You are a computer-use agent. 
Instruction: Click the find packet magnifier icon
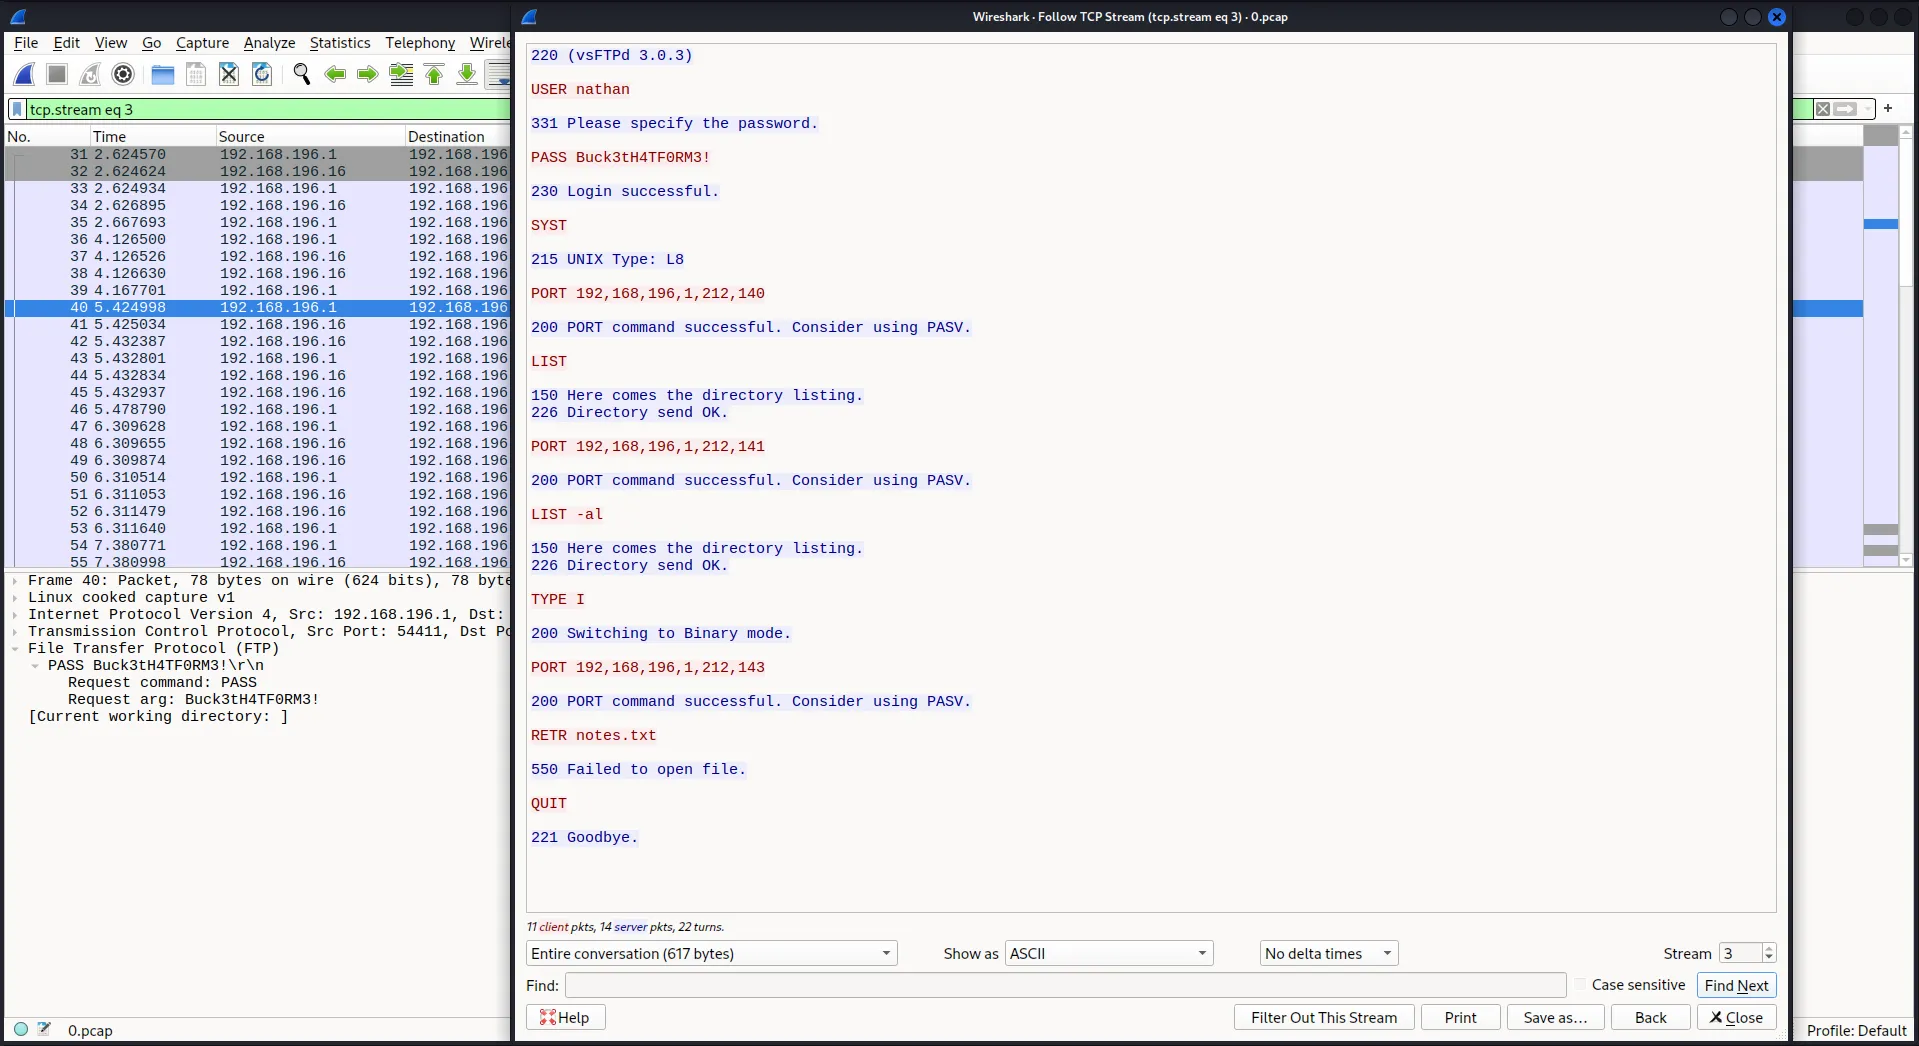tap(301, 74)
